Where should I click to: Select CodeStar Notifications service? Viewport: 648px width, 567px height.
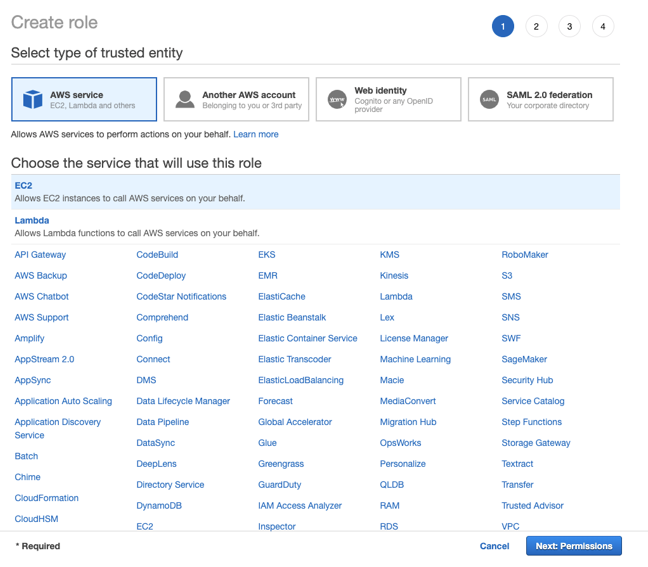point(181,296)
